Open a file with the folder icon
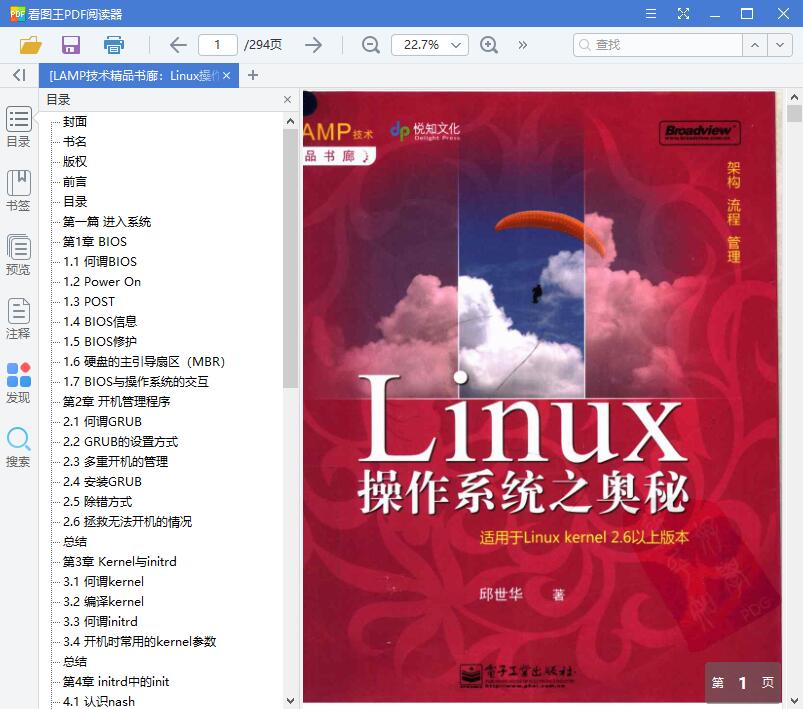The height and width of the screenshot is (709, 803). click(x=31, y=45)
